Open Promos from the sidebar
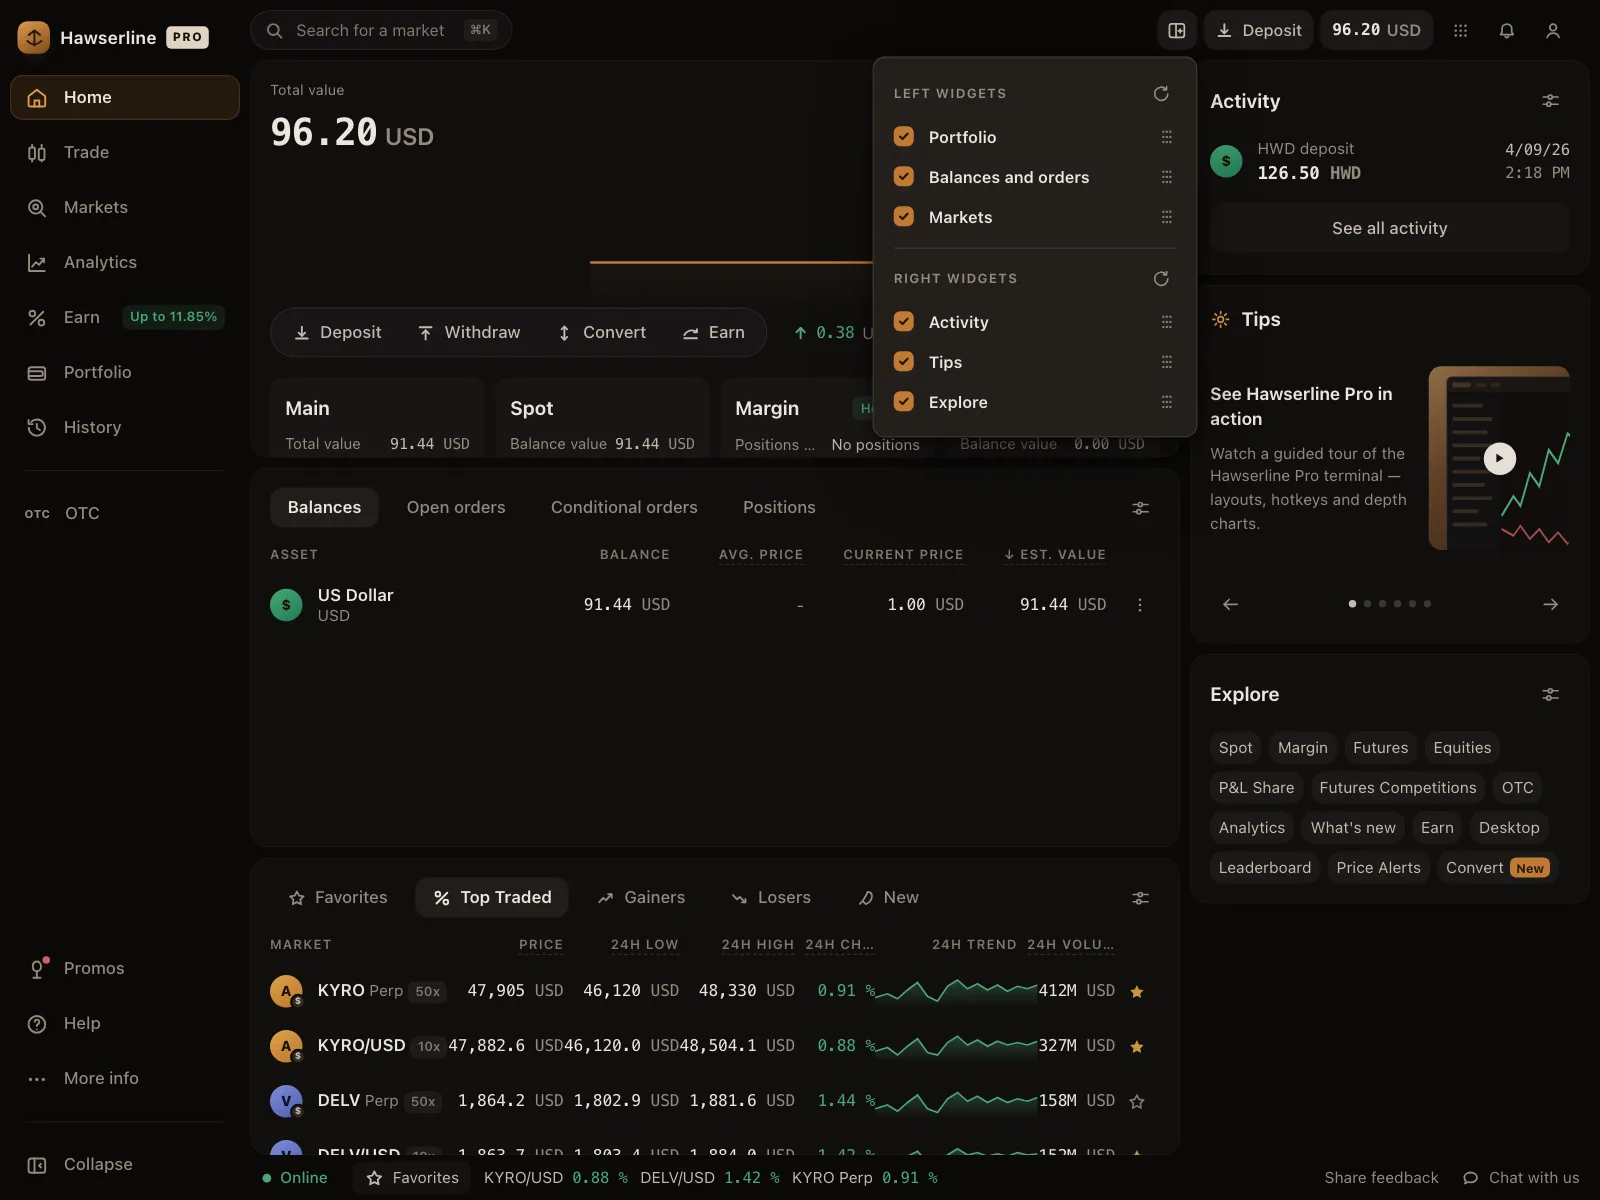 pyautogui.click(x=125, y=968)
